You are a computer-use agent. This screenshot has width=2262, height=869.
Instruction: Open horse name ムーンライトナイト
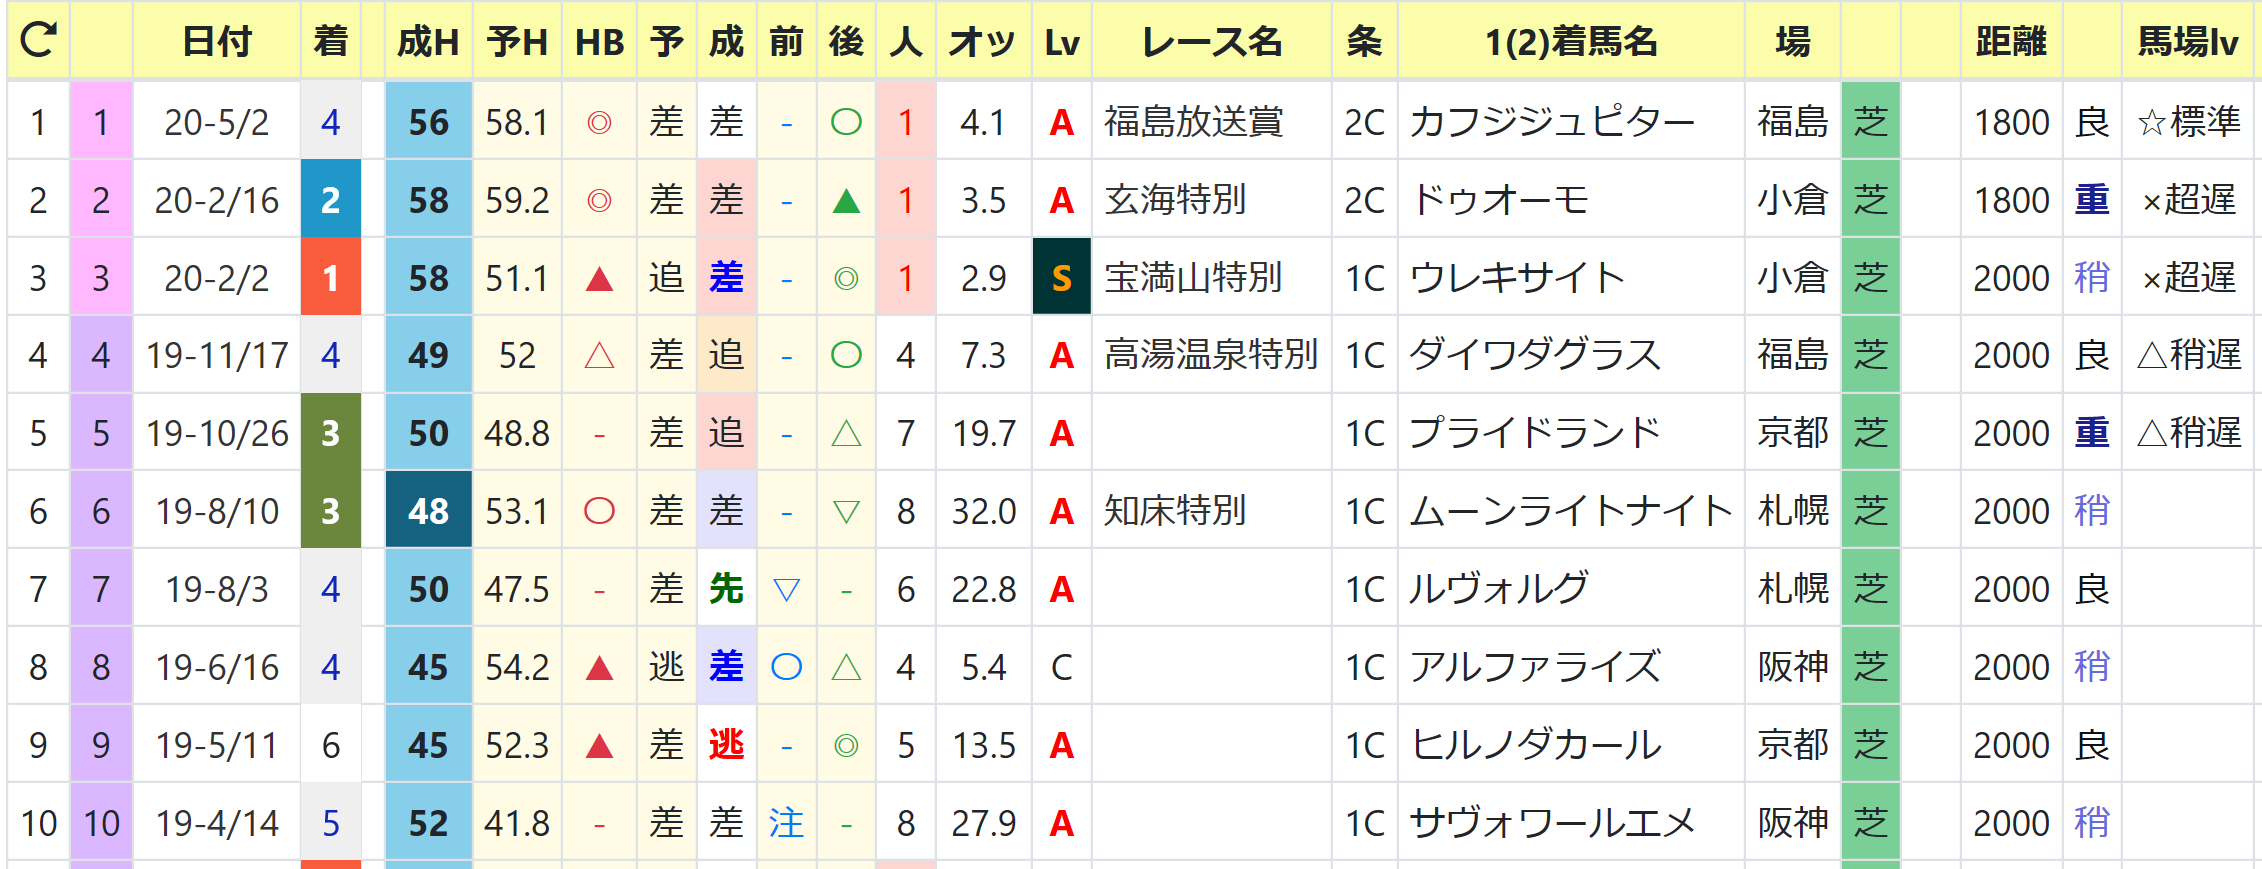(x=1570, y=511)
